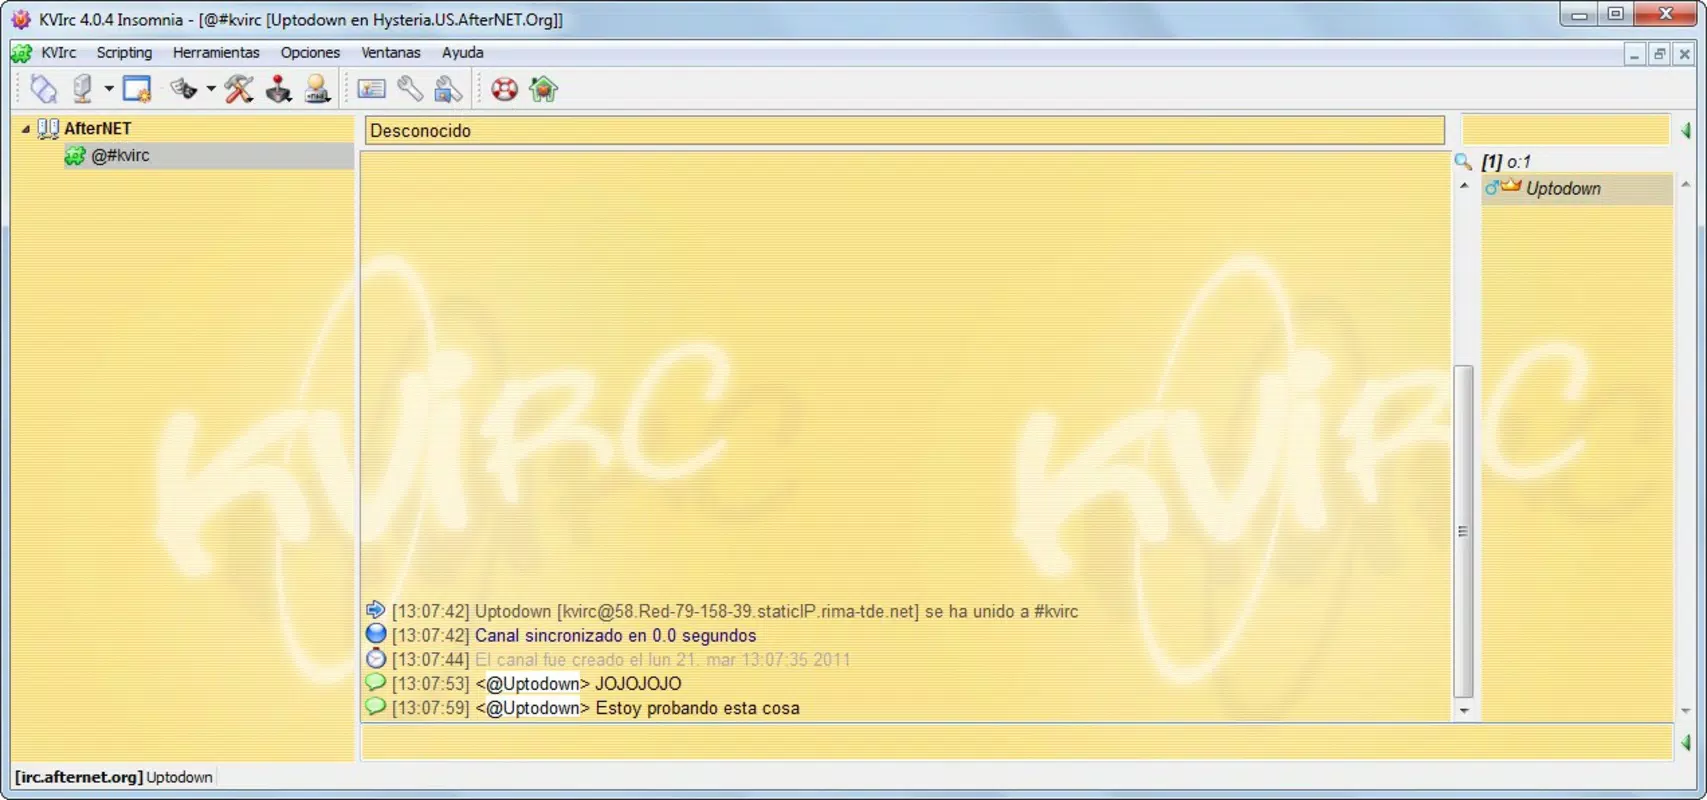Image resolution: width=1707 pixels, height=800 pixels.
Task: Click the AfterNET twin servers icon
Action: click(48, 128)
